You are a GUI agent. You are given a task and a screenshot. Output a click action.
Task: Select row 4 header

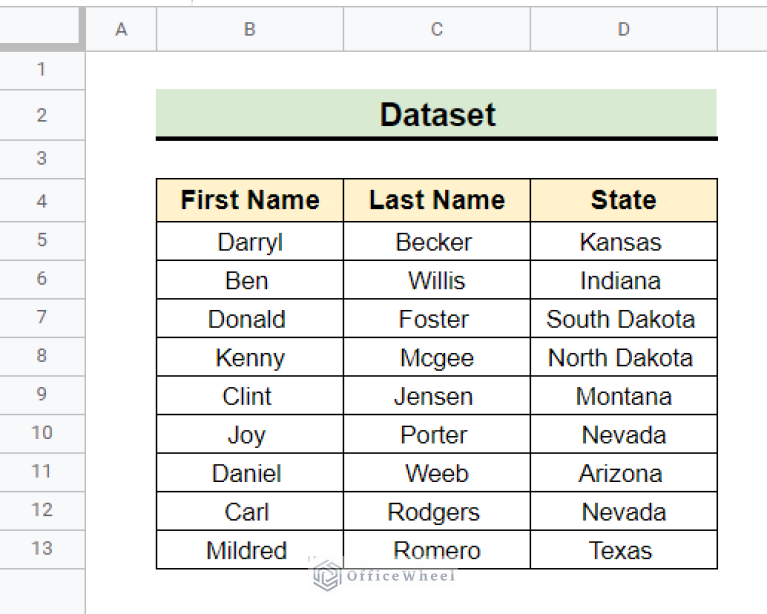pos(42,201)
